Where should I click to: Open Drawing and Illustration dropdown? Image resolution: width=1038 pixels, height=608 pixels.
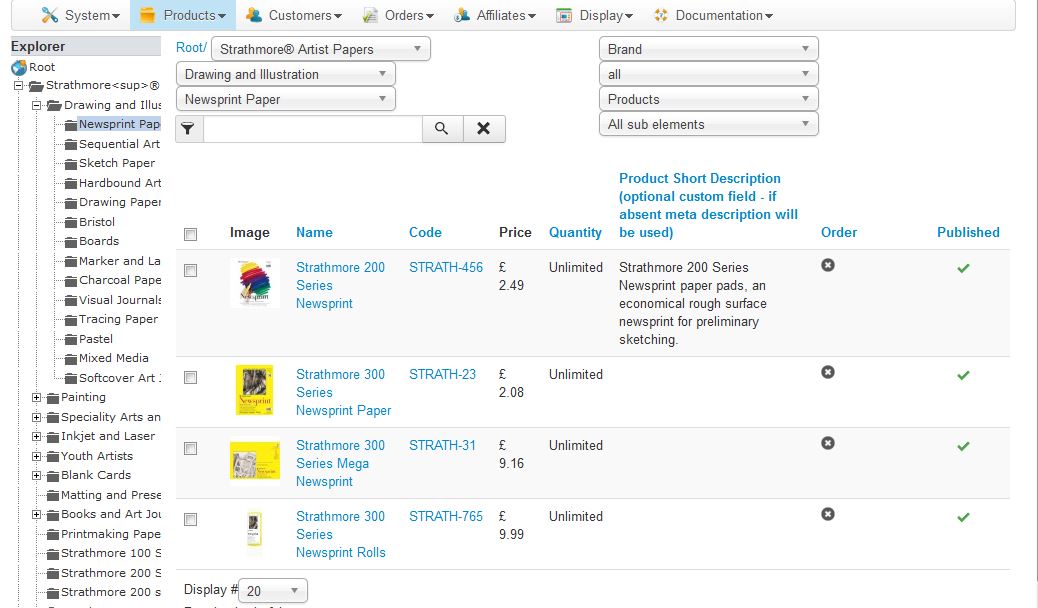pos(285,74)
